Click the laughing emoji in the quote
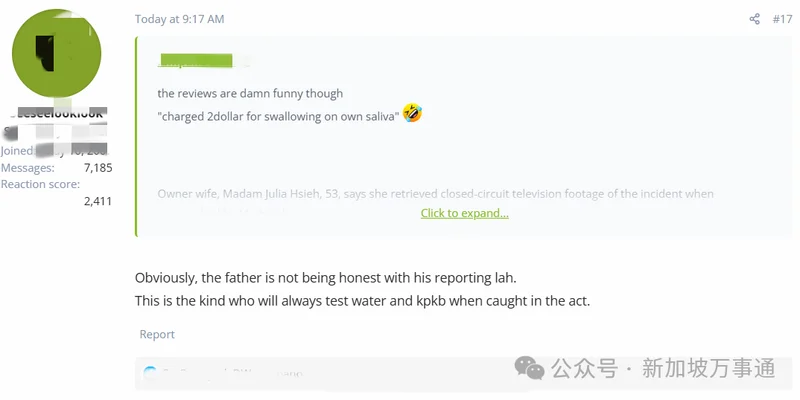This screenshot has width=800, height=400. click(x=412, y=114)
